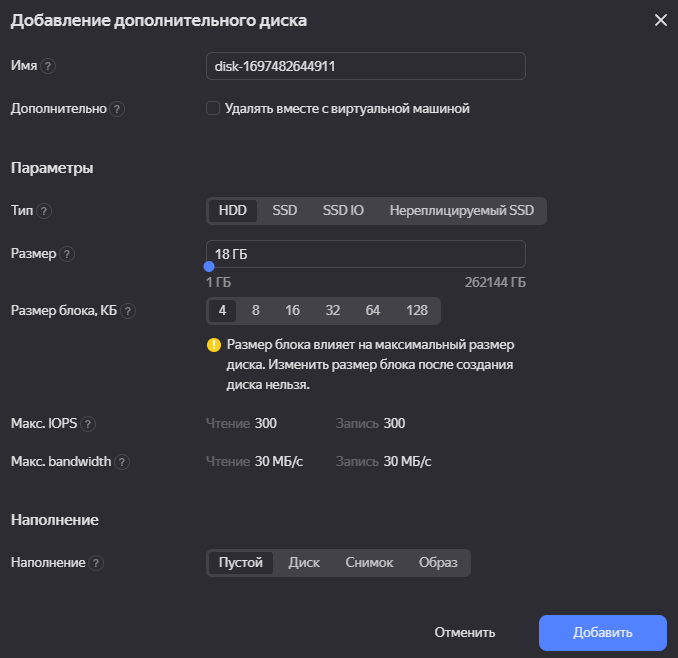Show the help hint for Размер
Viewport: 678px width, 658px height.
(67, 254)
